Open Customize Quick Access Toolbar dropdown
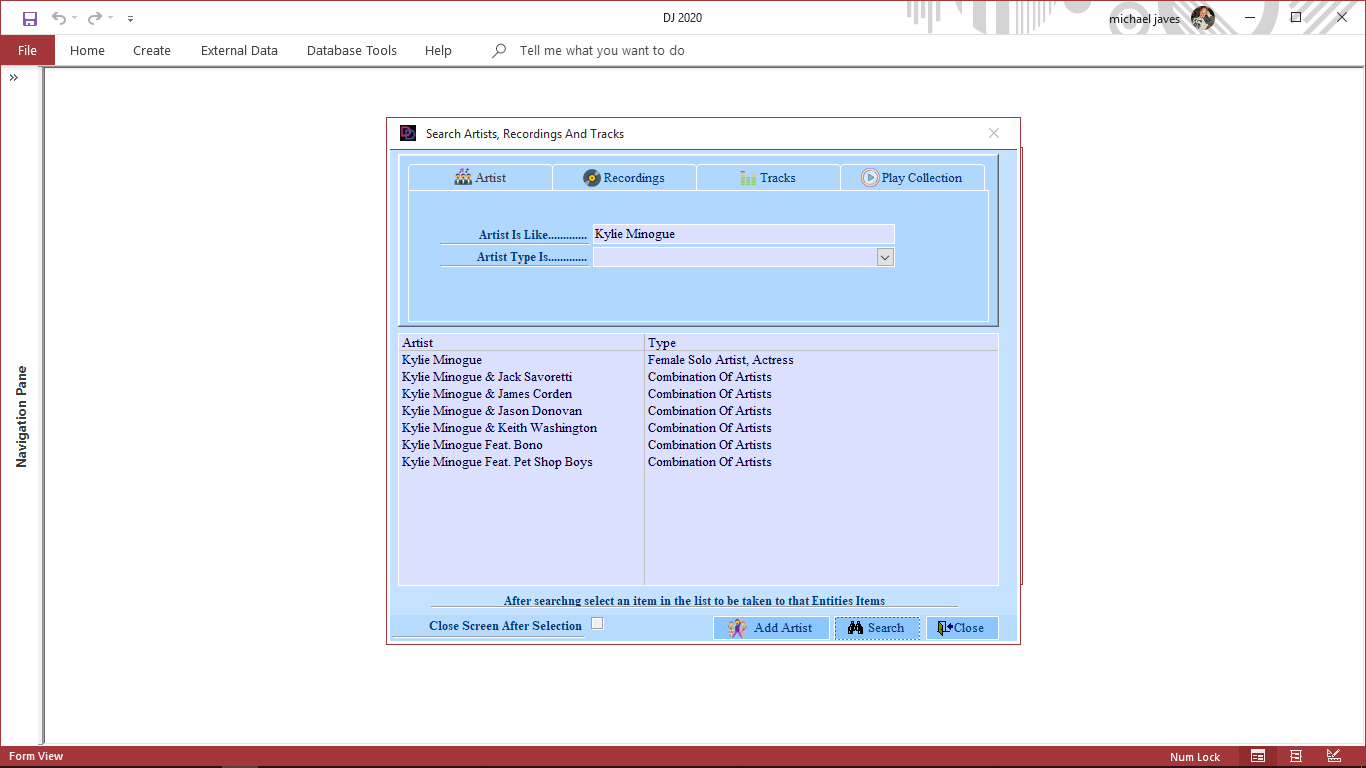The width and height of the screenshot is (1366, 768). 131,18
